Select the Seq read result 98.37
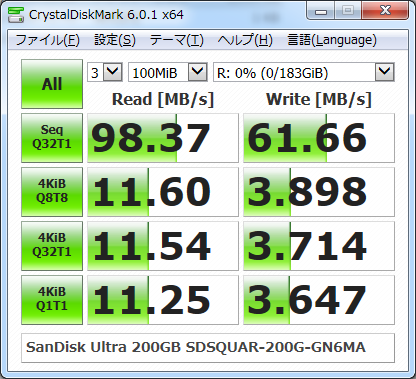 [x=163, y=138]
